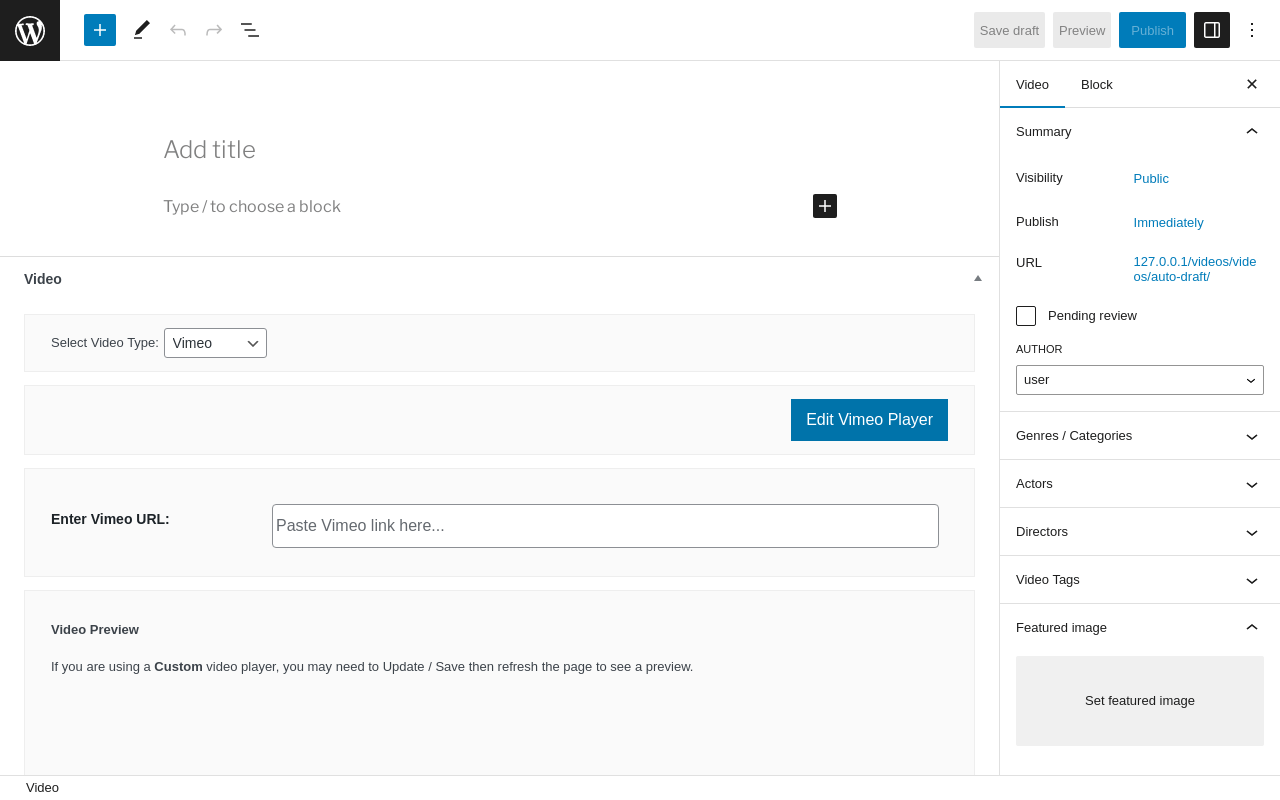Expand the Genres / Categories panel
1280x800 pixels.
point(1140,436)
